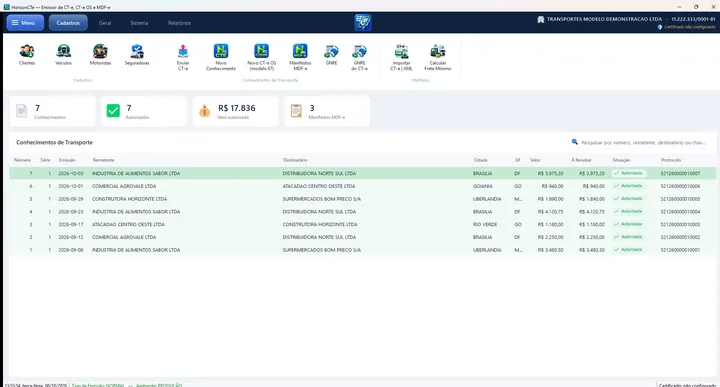This screenshot has height=387, width=720.
Task: Click company name TRANSPORTES MODELO DEMONSTRACAO LTDA
Action: (x=604, y=19)
